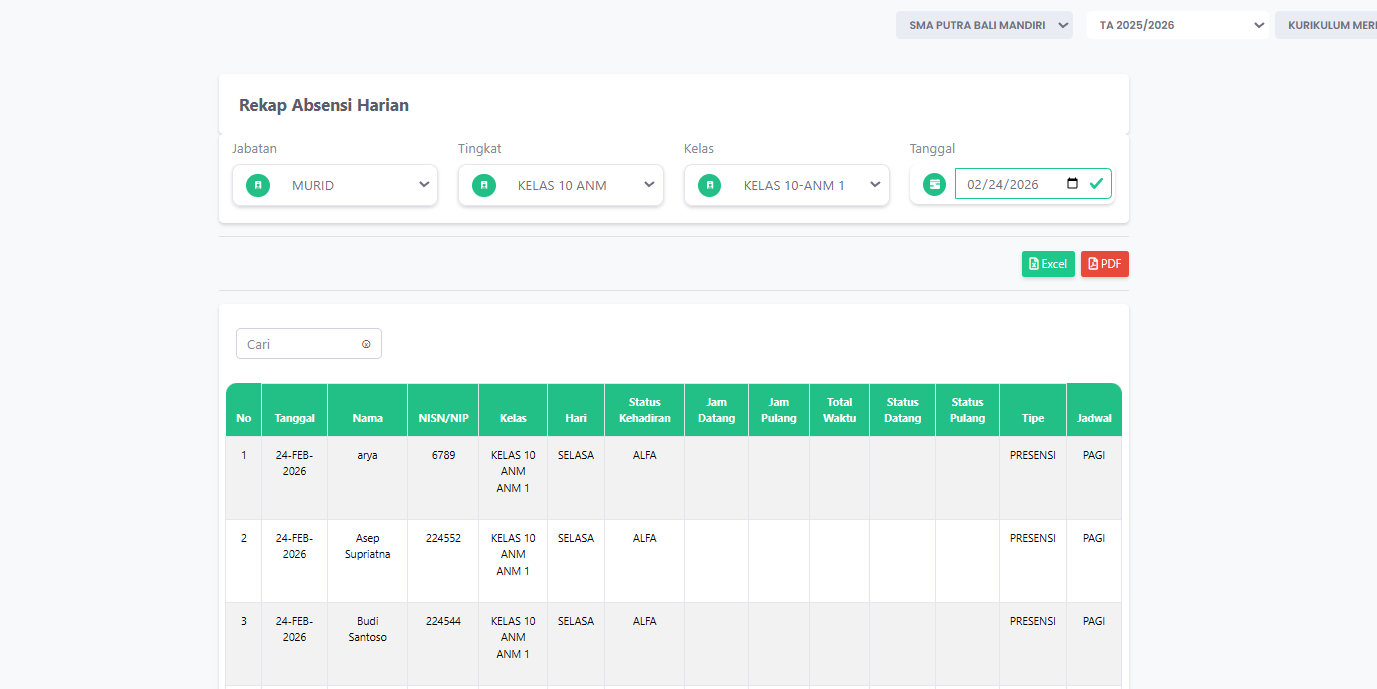Screen dimensions: 1377x689
Task: Open the SMA PUTRA BALI MANDIRI school selector
Action: (984, 24)
